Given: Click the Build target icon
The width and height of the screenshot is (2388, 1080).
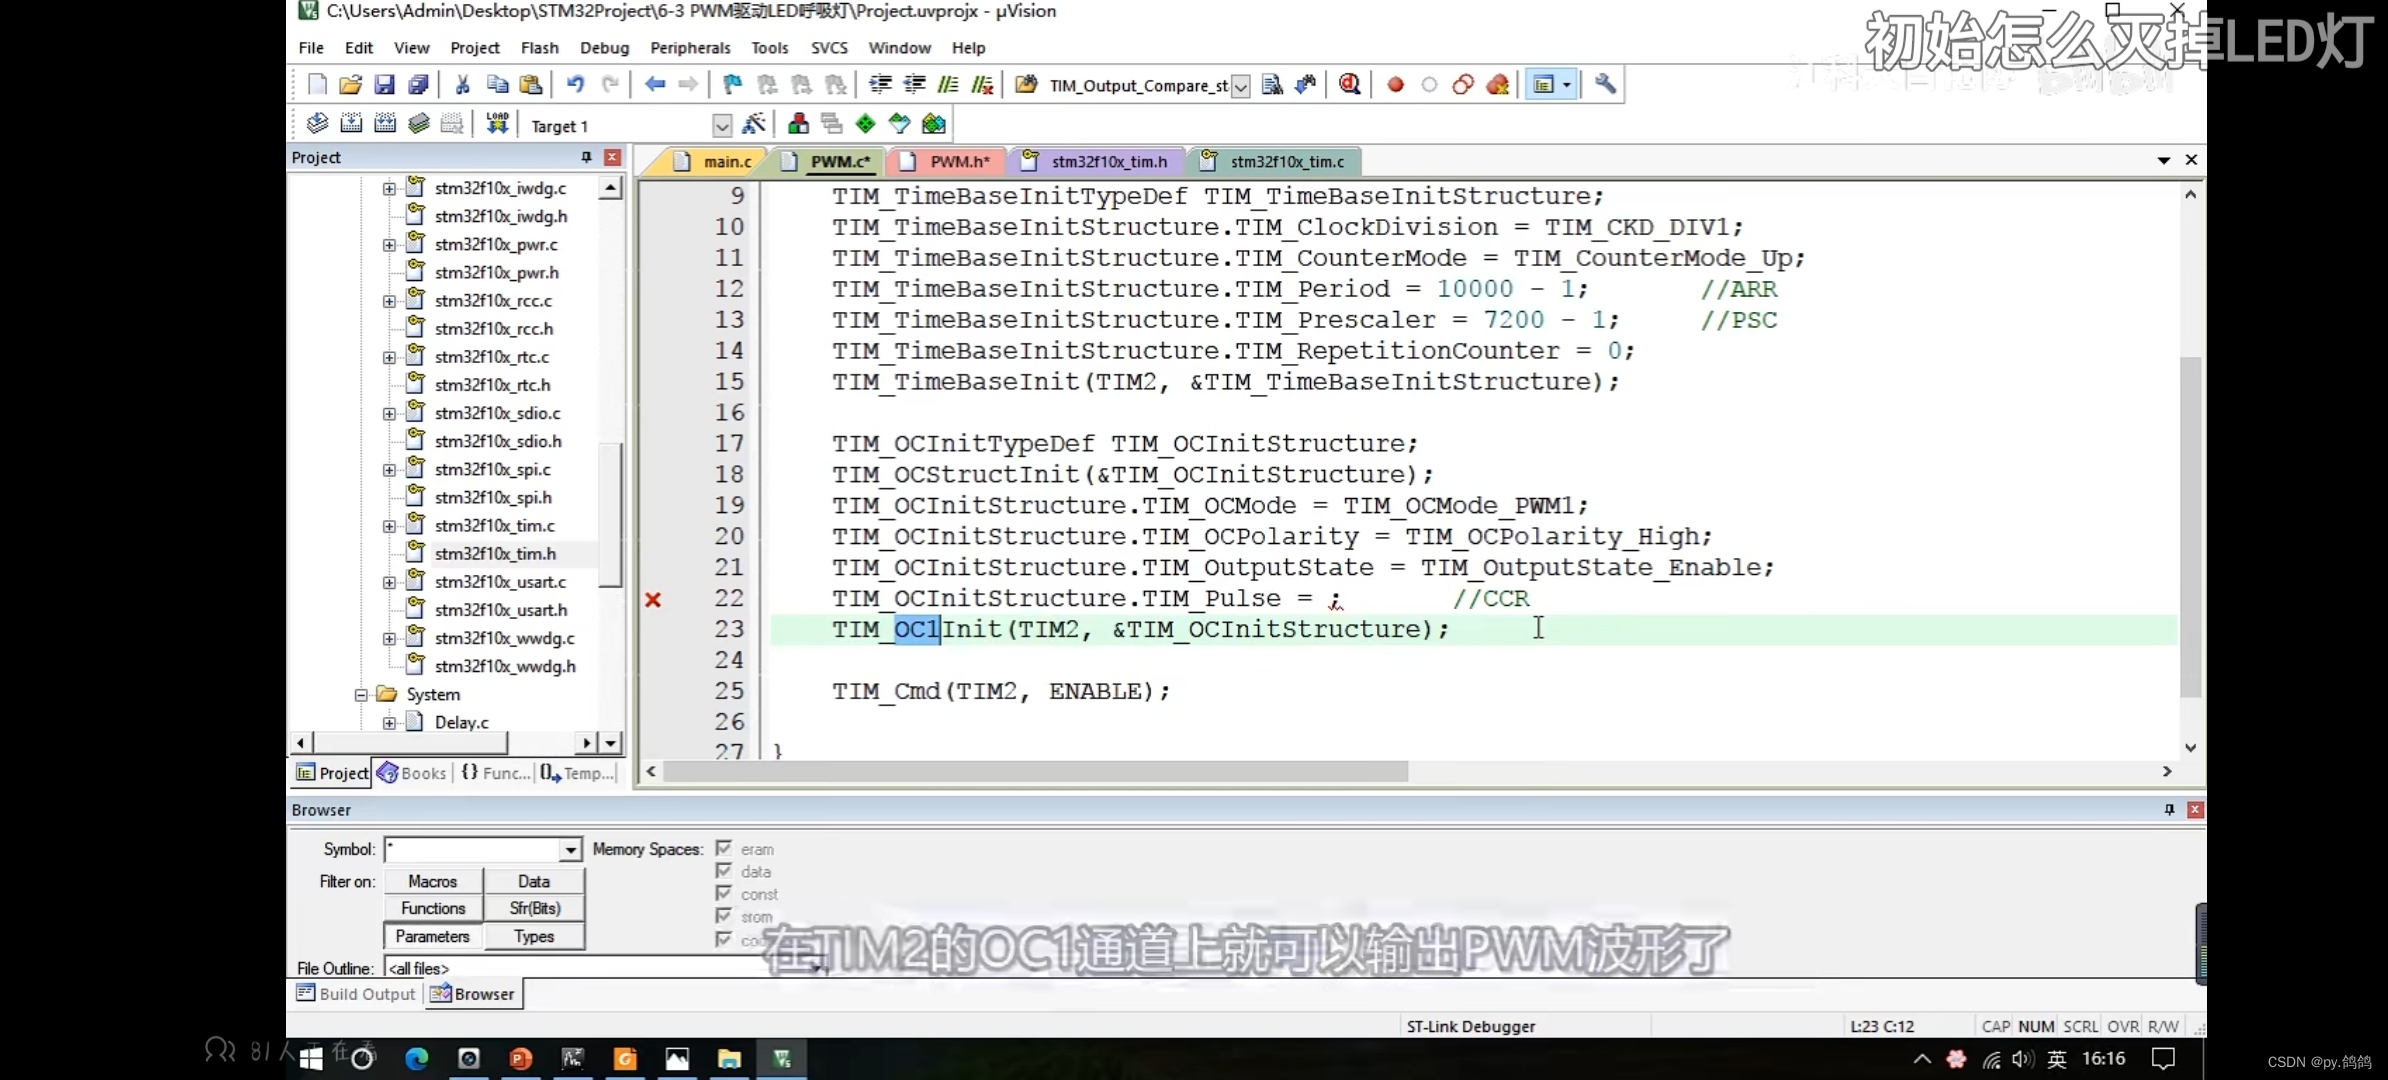Looking at the screenshot, I should (x=351, y=124).
